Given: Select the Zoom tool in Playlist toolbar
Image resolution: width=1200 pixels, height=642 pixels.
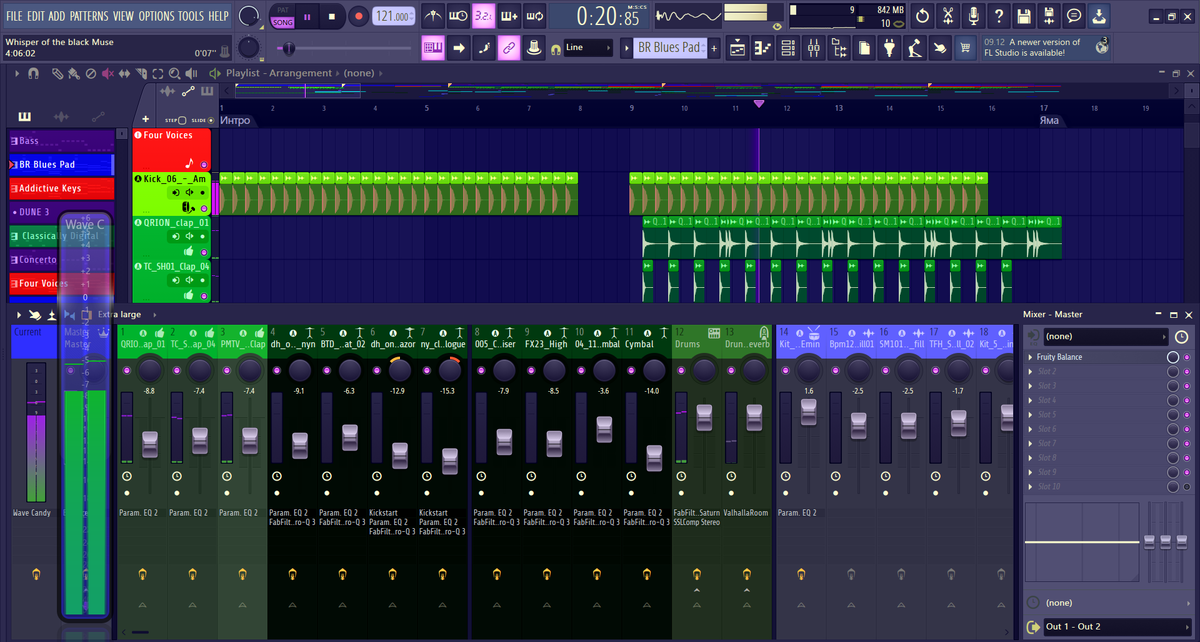Looking at the screenshot, I should click(175, 74).
